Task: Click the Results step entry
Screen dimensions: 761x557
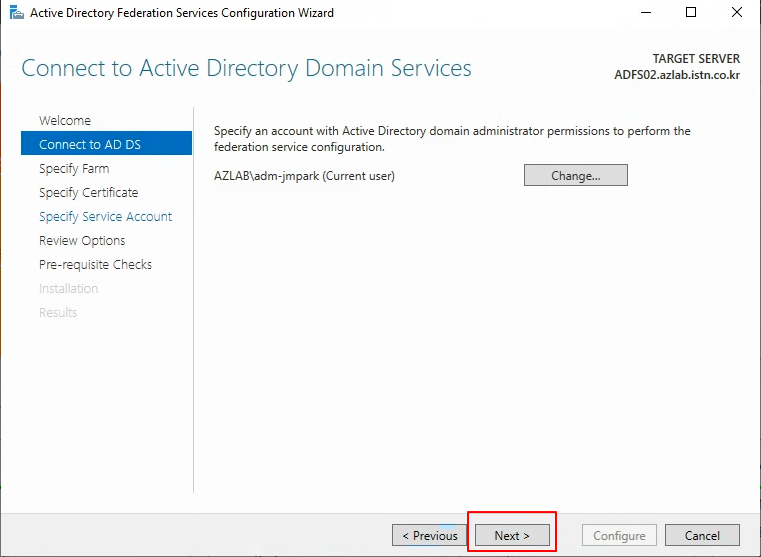Action: click(x=58, y=312)
